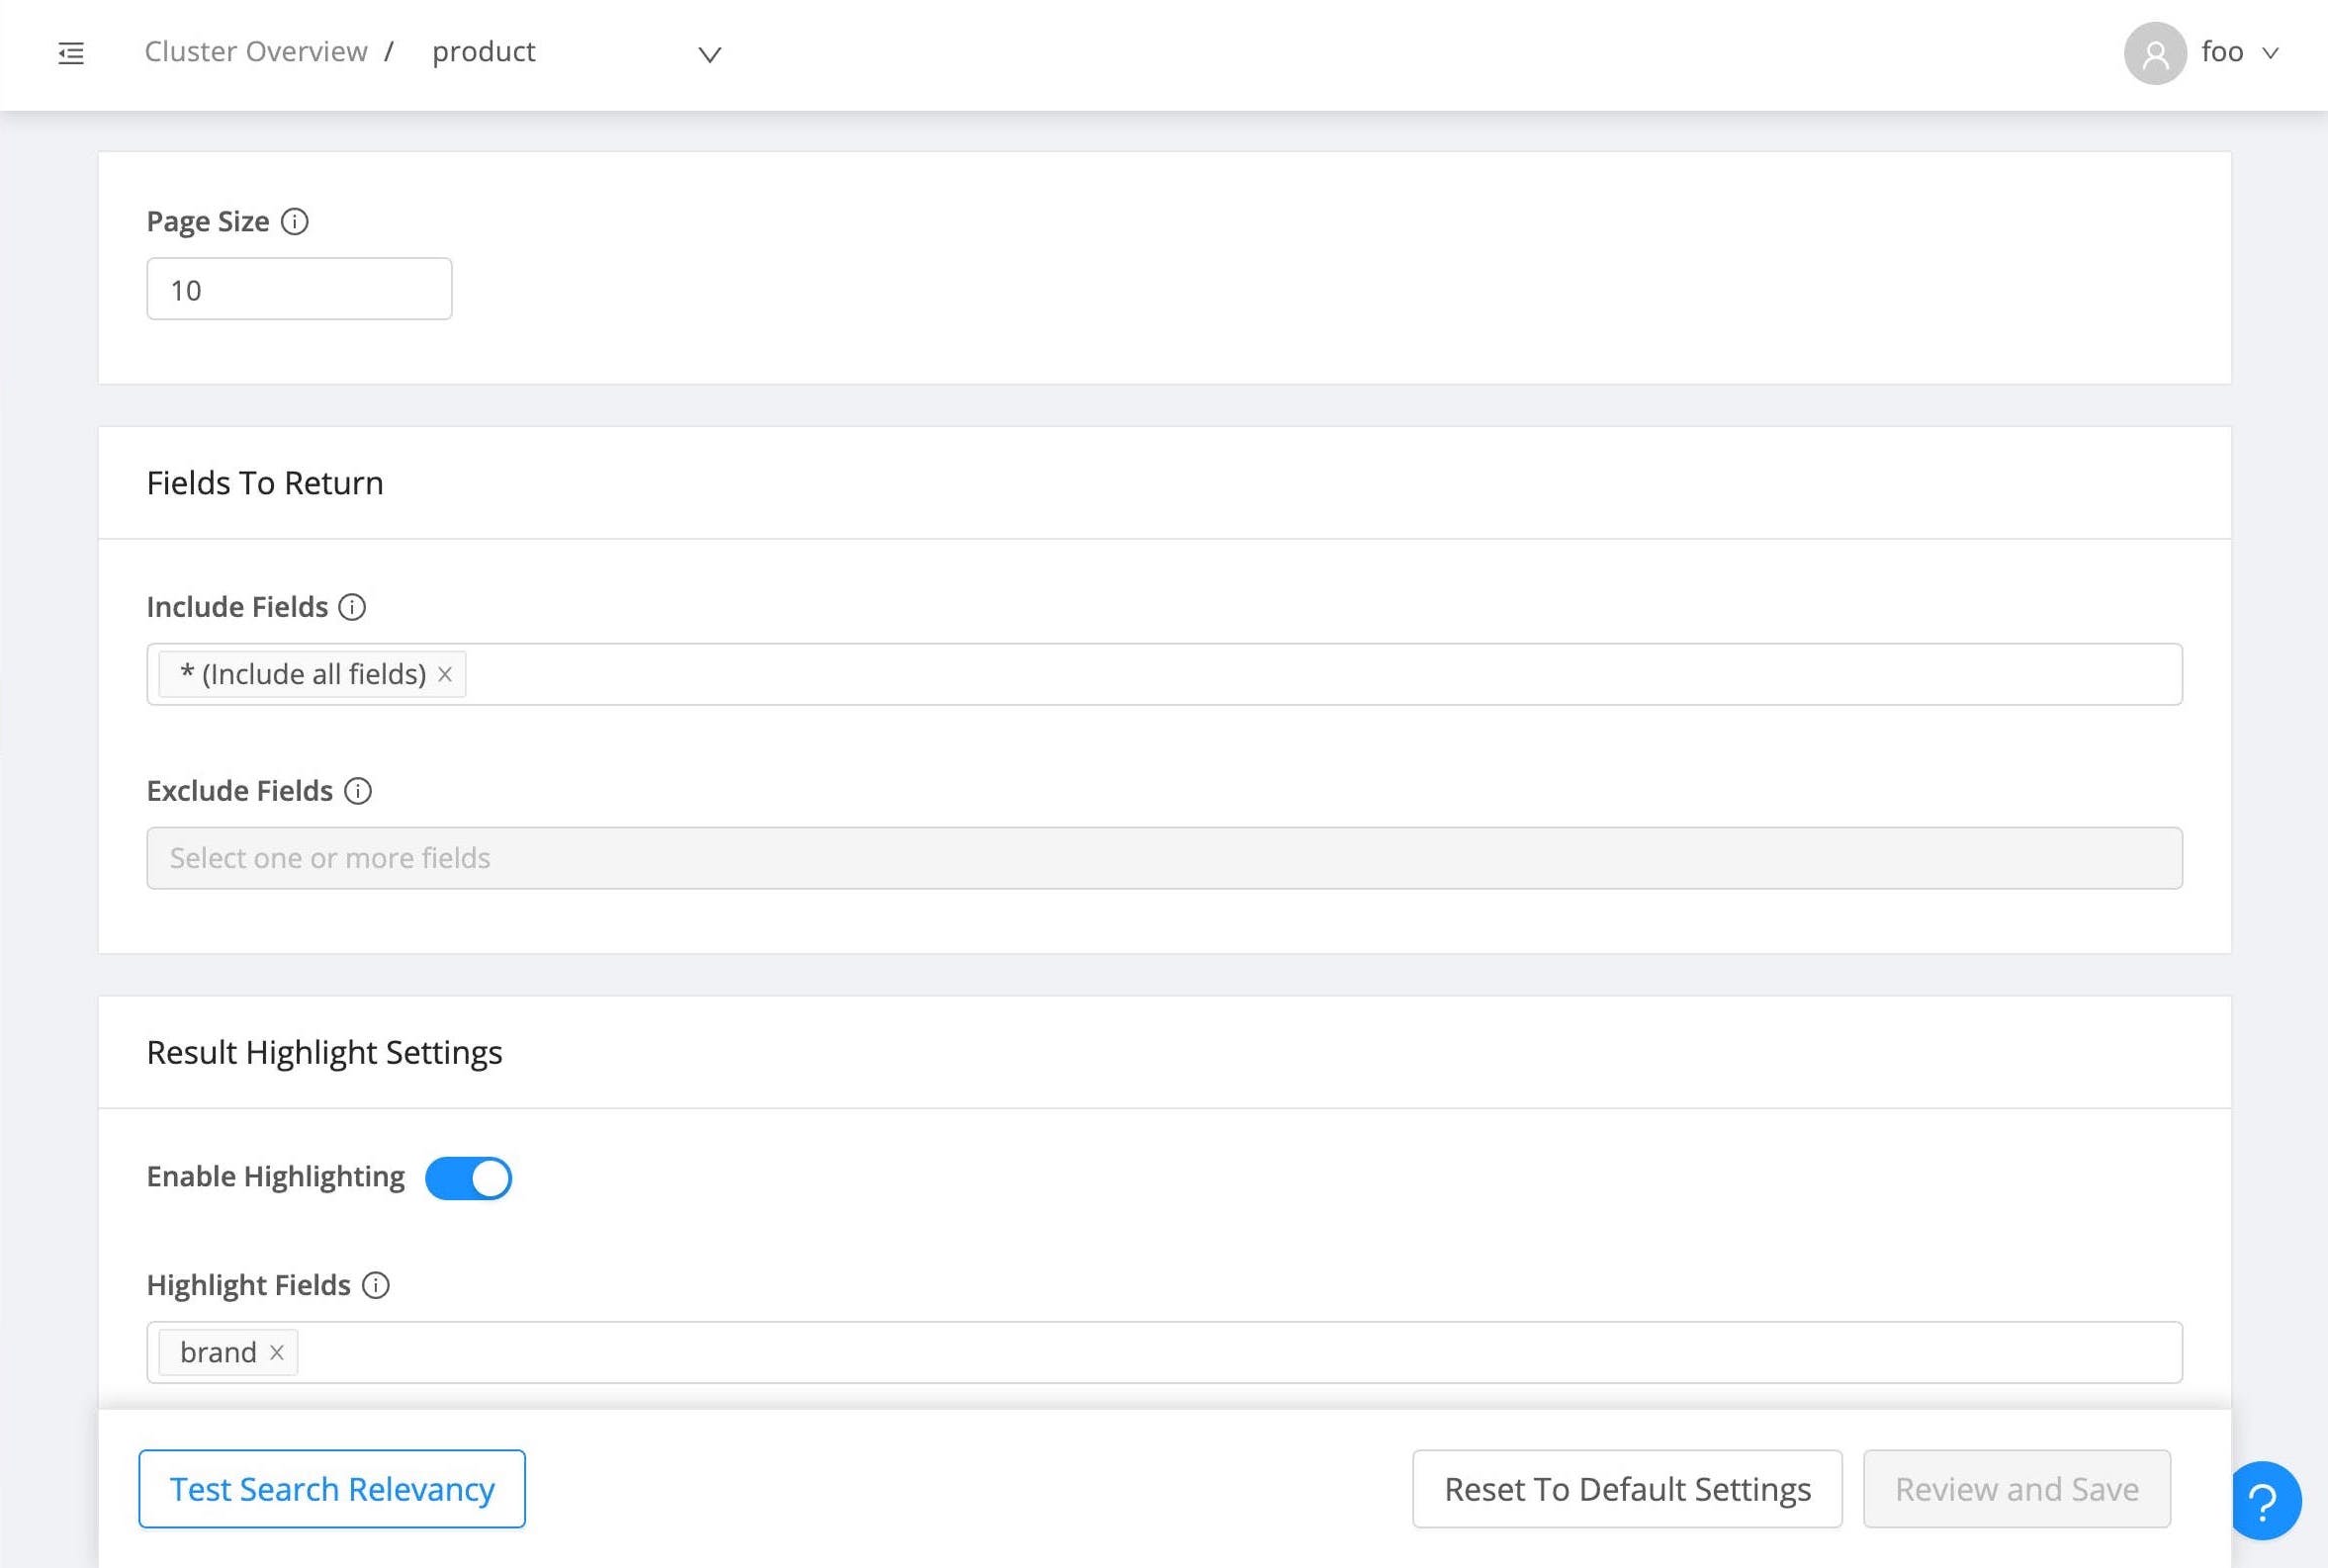Remove the Include all fields tag
This screenshot has height=1568, width=2328.
click(x=446, y=674)
